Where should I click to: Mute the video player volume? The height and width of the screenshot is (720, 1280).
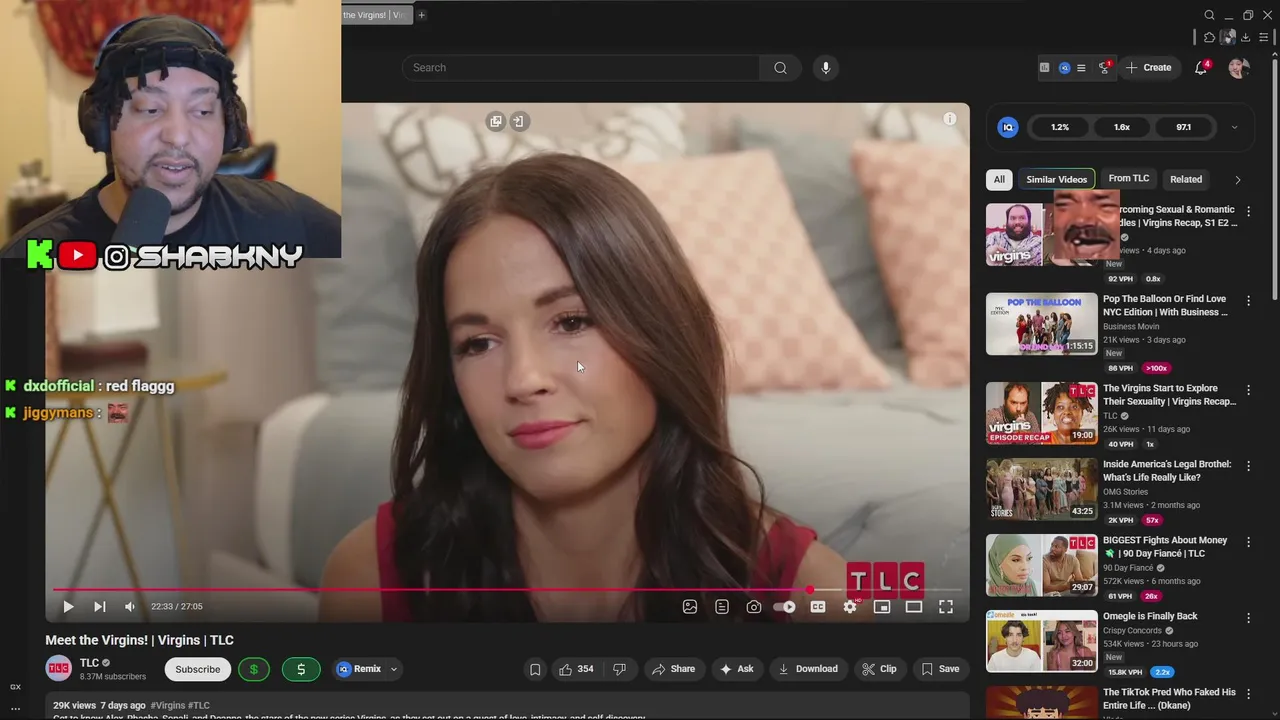click(x=130, y=606)
